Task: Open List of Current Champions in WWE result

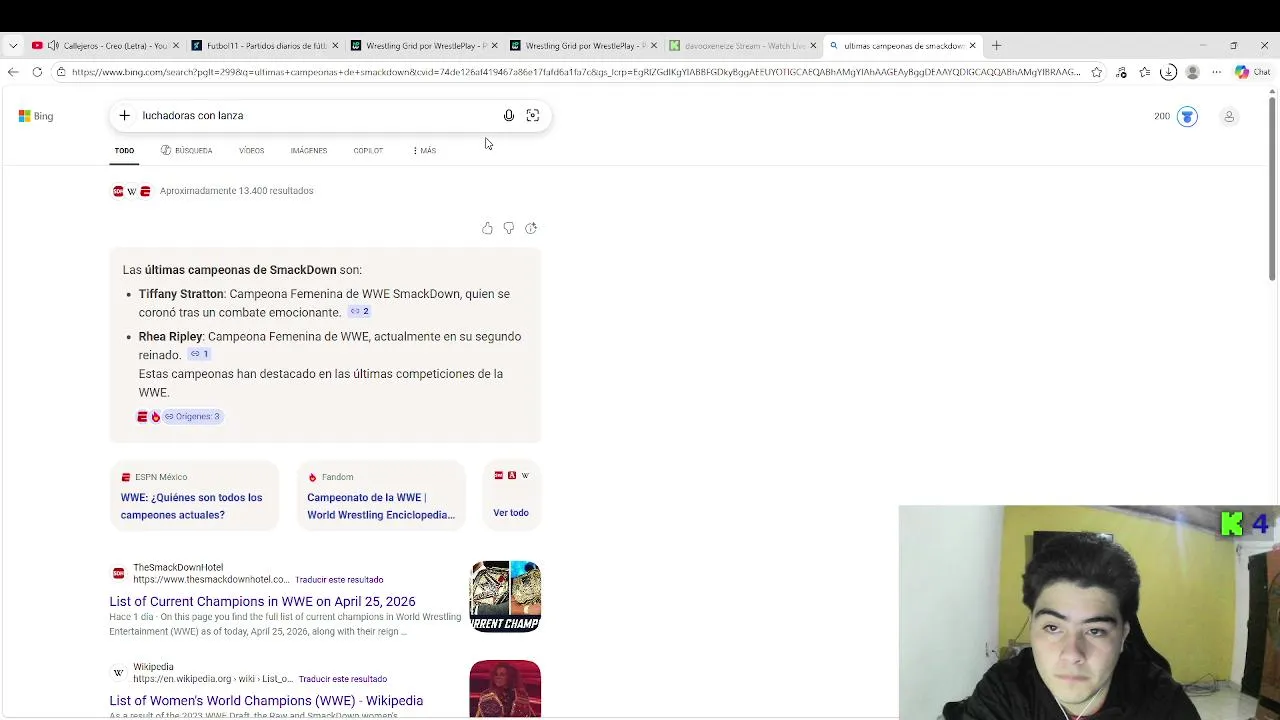Action: (262, 601)
